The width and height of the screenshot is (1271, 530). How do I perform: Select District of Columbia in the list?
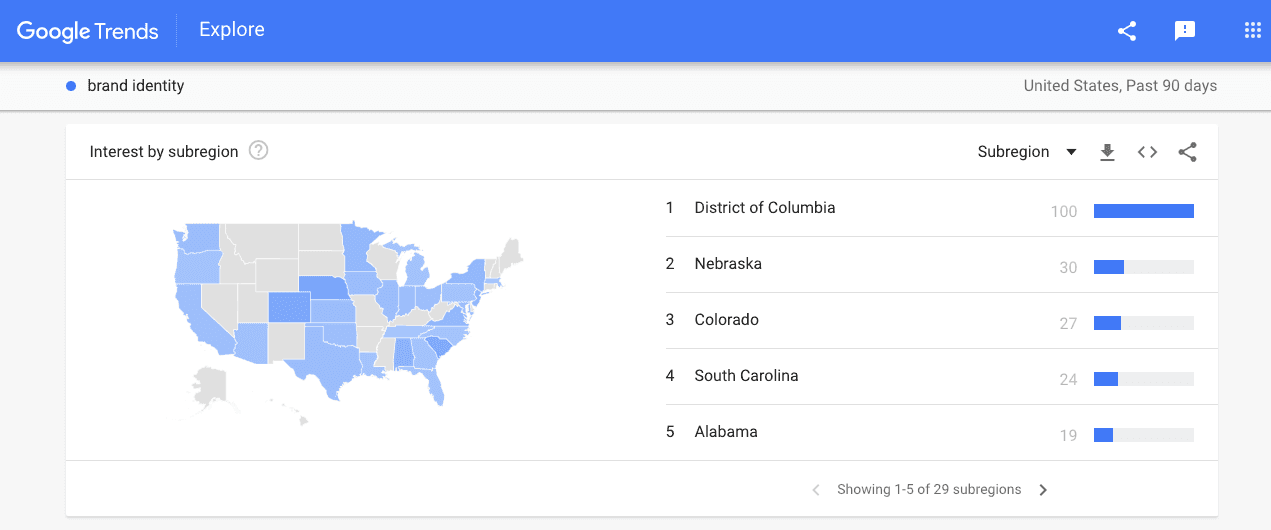coord(764,208)
